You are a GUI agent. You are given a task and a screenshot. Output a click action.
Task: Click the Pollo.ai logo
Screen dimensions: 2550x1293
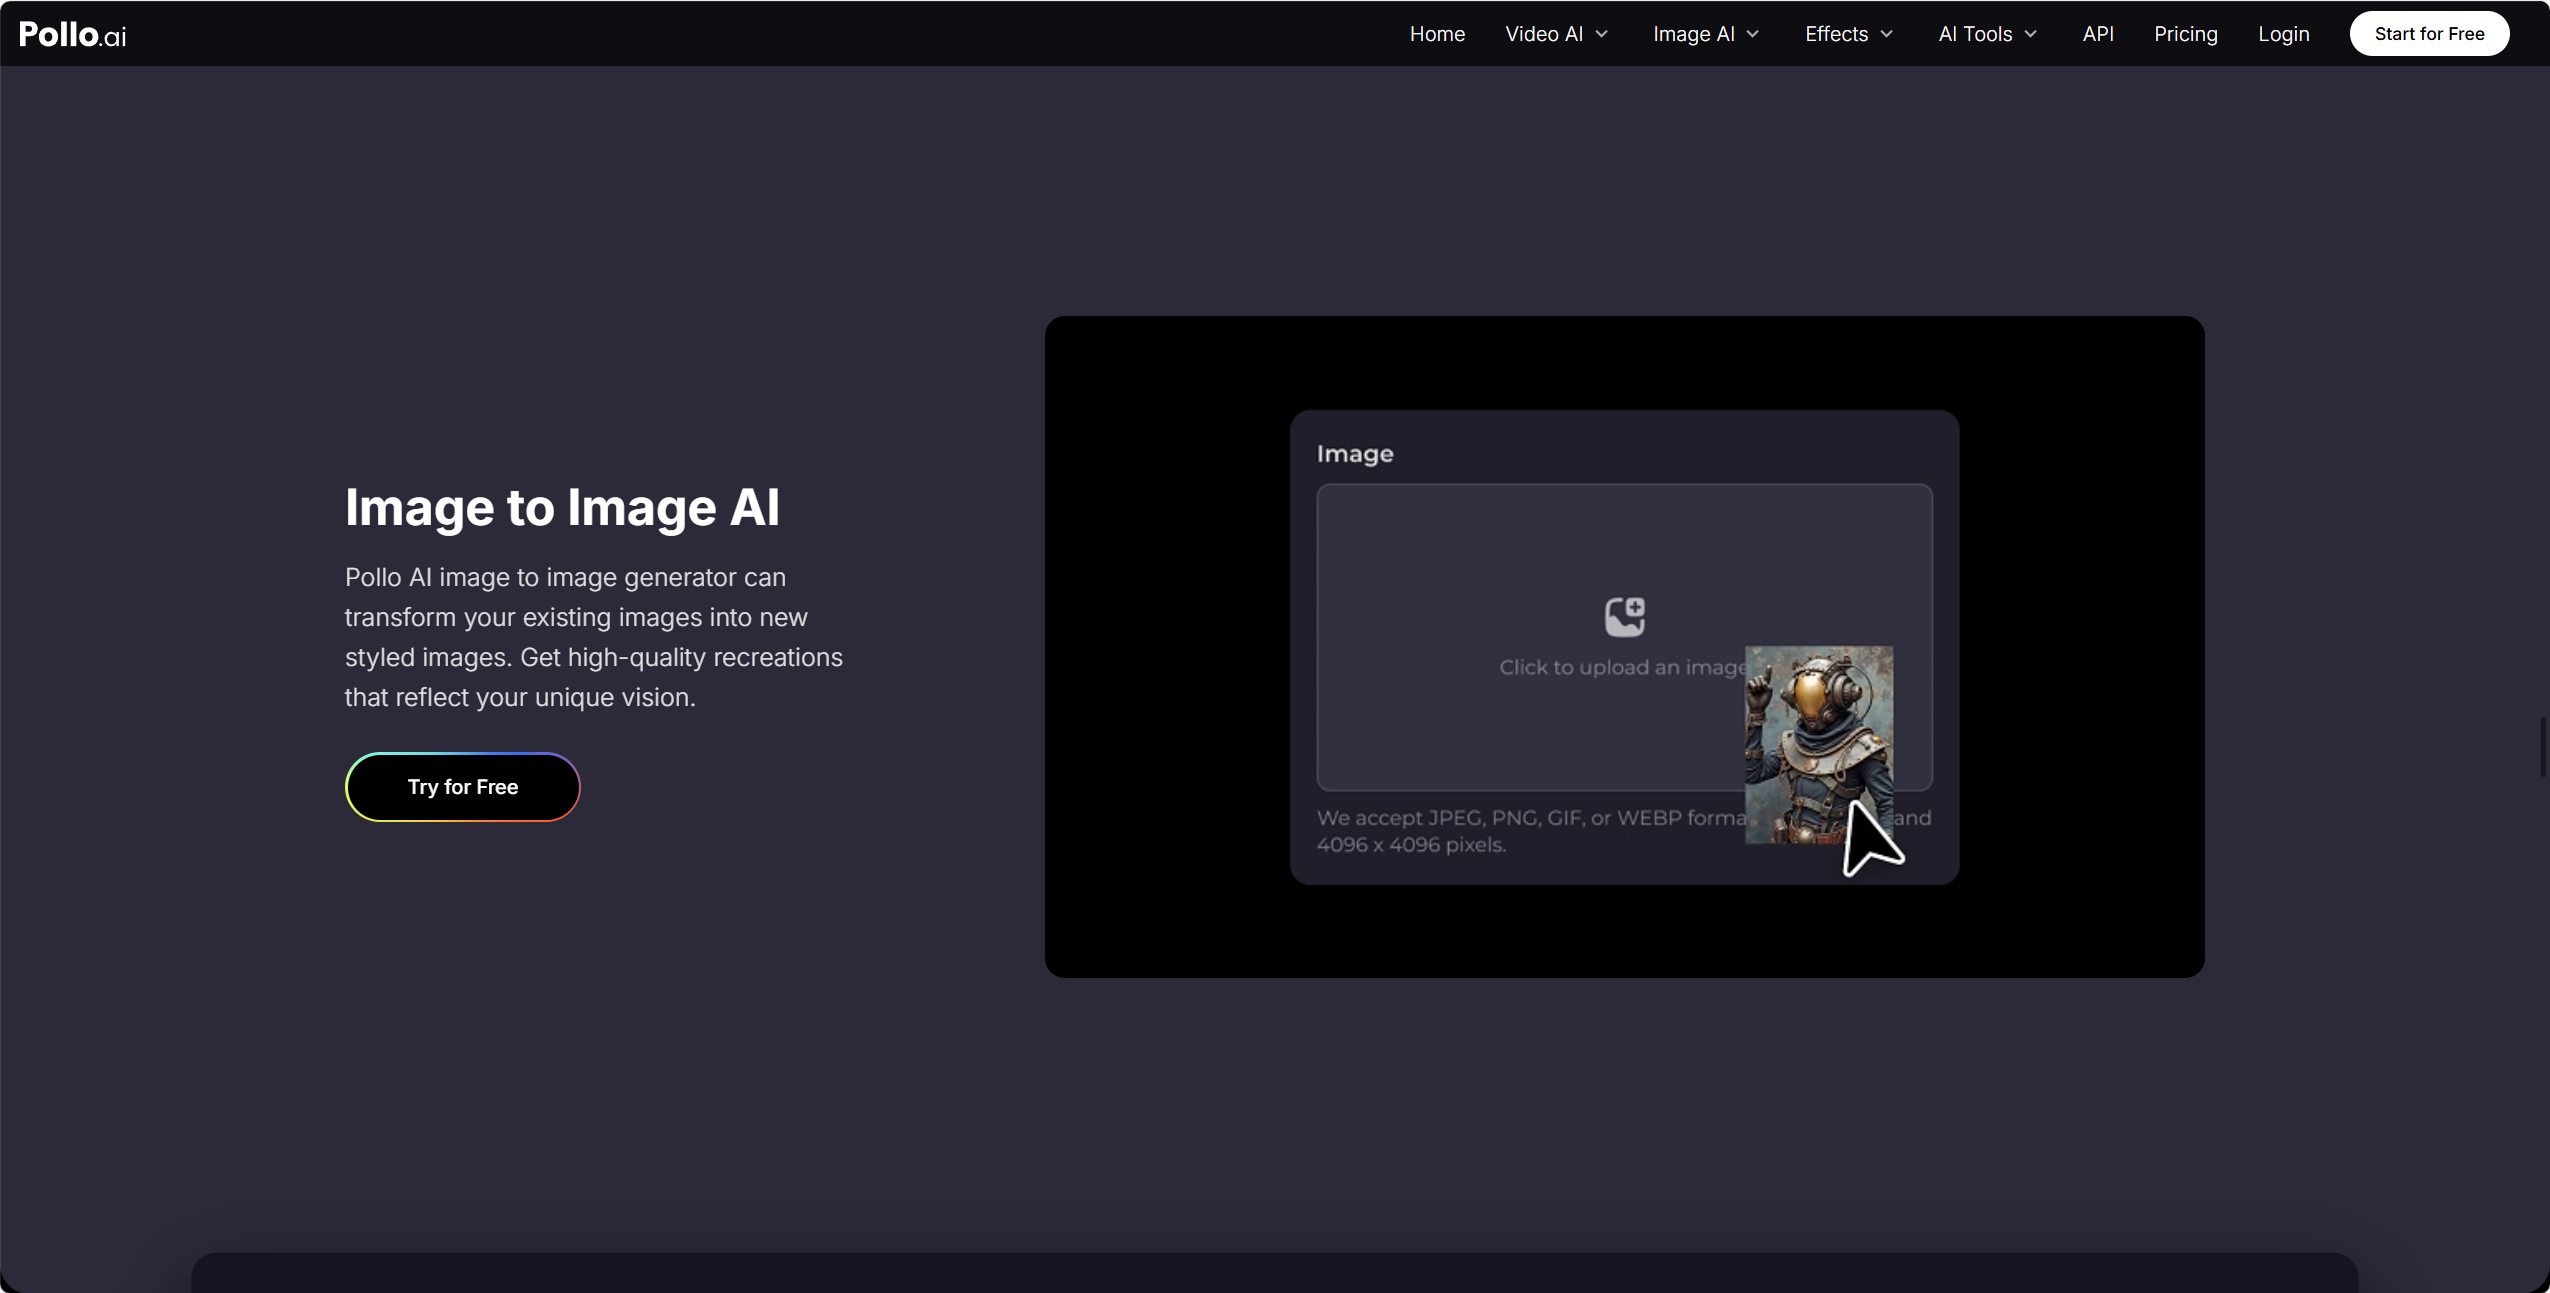coord(73,34)
